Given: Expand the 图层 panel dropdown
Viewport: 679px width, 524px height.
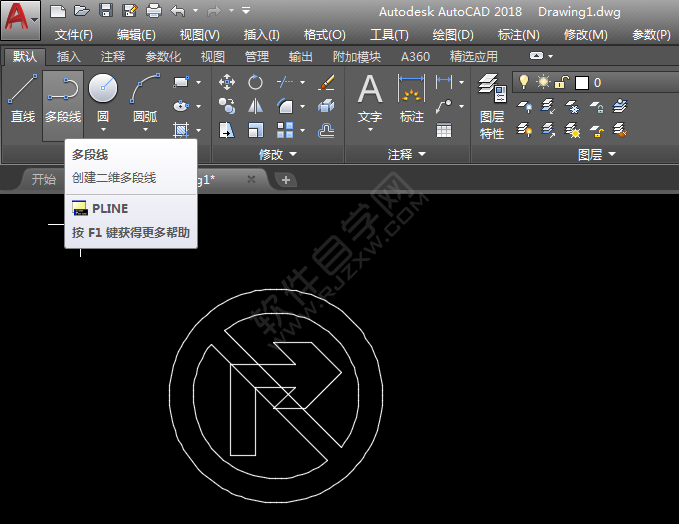Looking at the screenshot, I should [x=611, y=155].
